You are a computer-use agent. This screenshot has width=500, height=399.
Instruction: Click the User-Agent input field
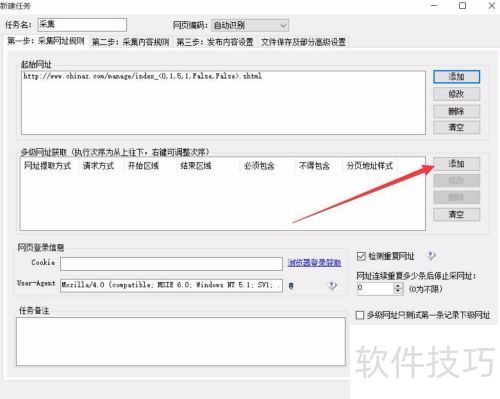tap(171, 285)
